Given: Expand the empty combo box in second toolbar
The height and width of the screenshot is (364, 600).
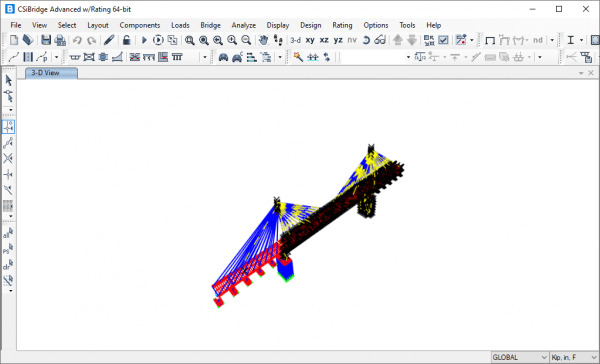Looking at the screenshot, I should click(x=376, y=57).
